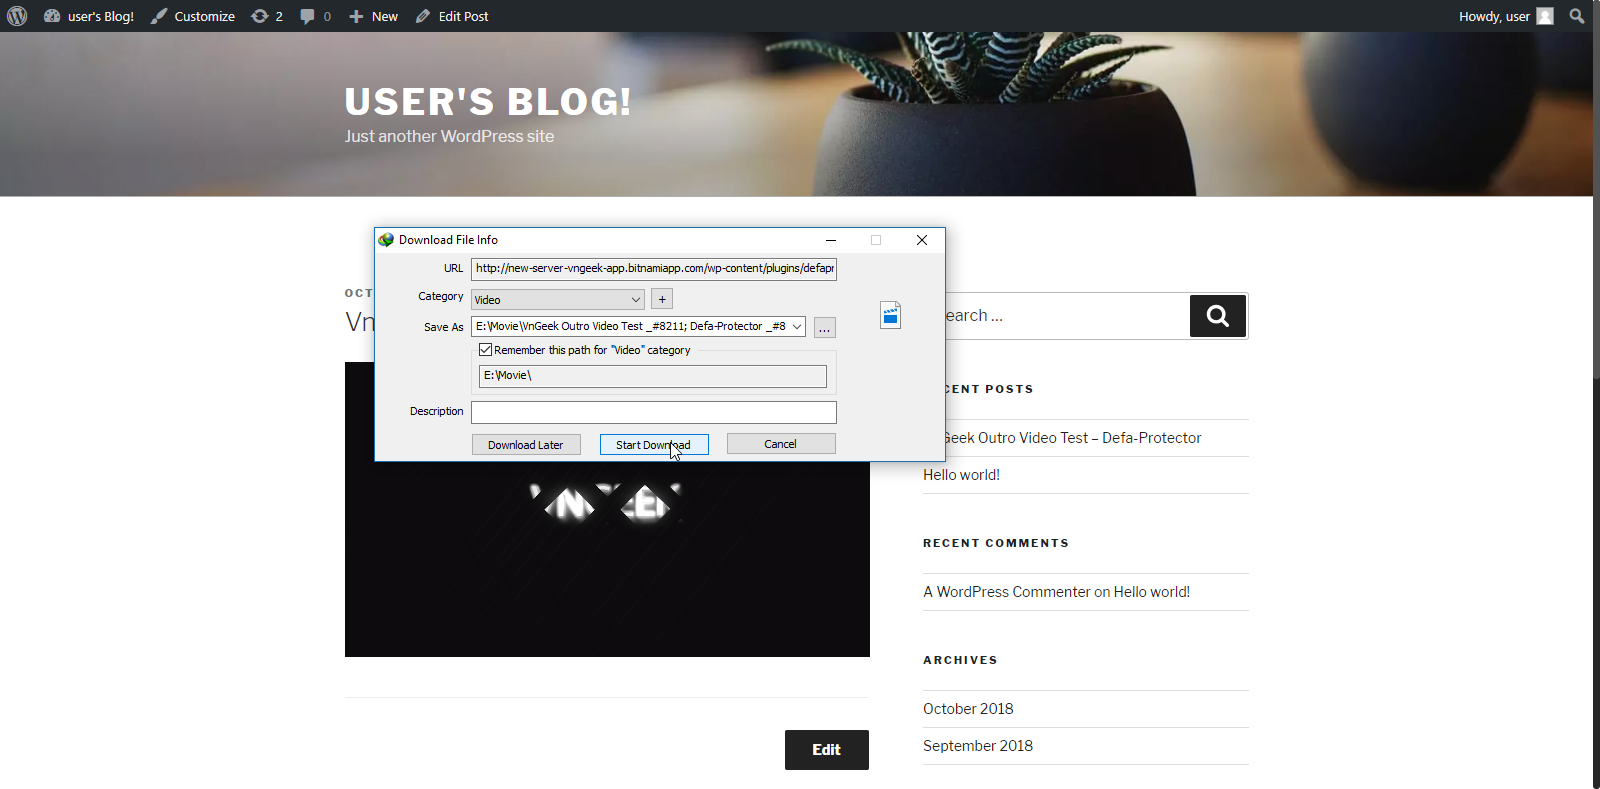The height and width of the screenshot is (789, 1600).
Task: Open the Howdy, user account menu
Action: pos(1505,16)
